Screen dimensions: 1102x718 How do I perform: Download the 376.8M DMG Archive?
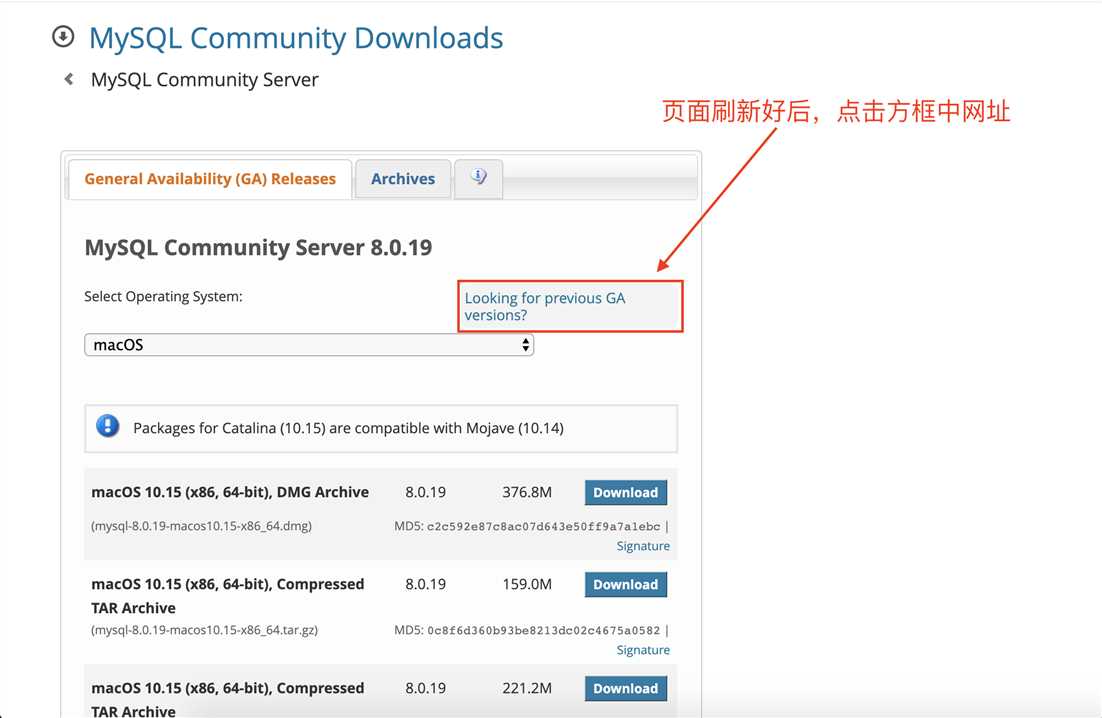coord(625,492)
